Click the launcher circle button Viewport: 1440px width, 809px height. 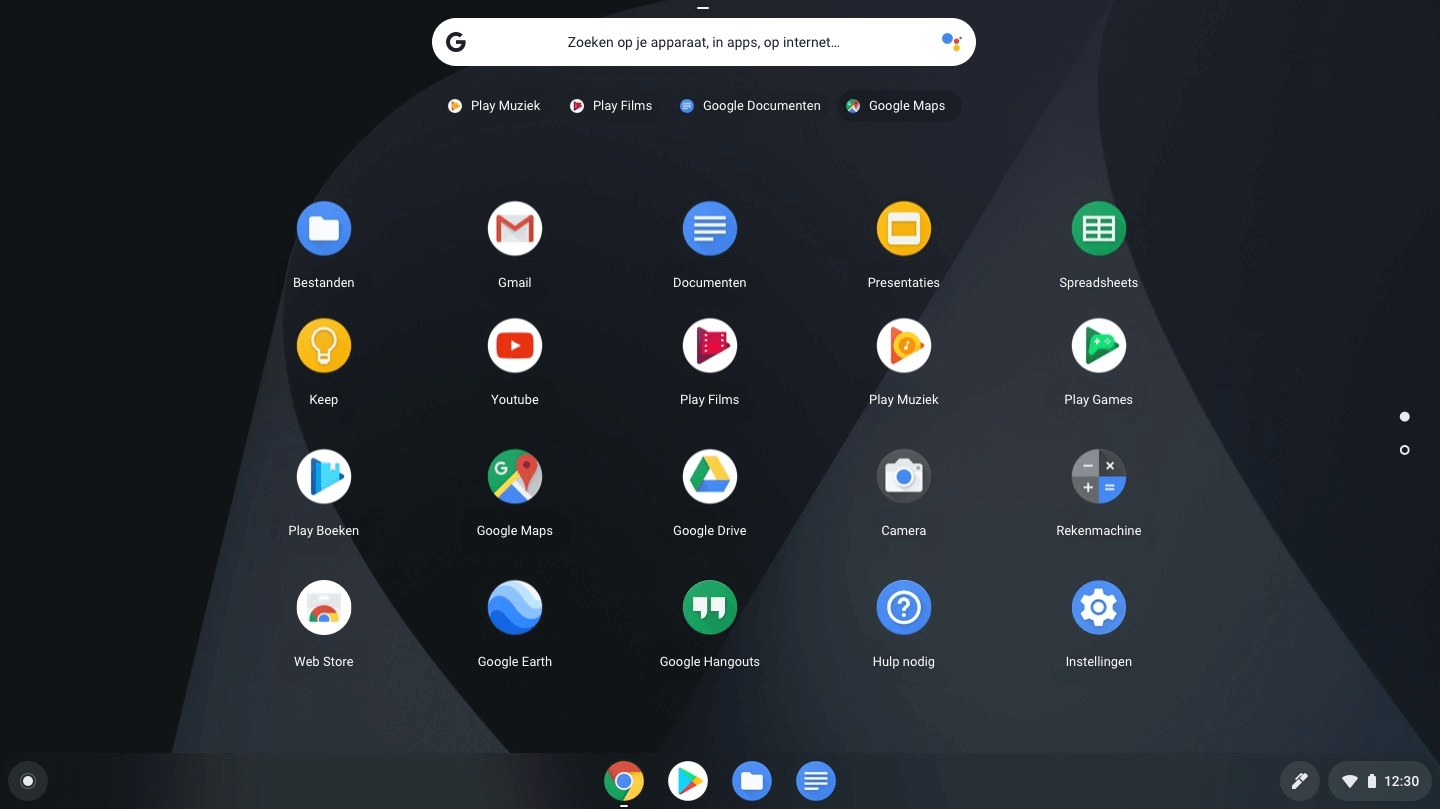28,781
